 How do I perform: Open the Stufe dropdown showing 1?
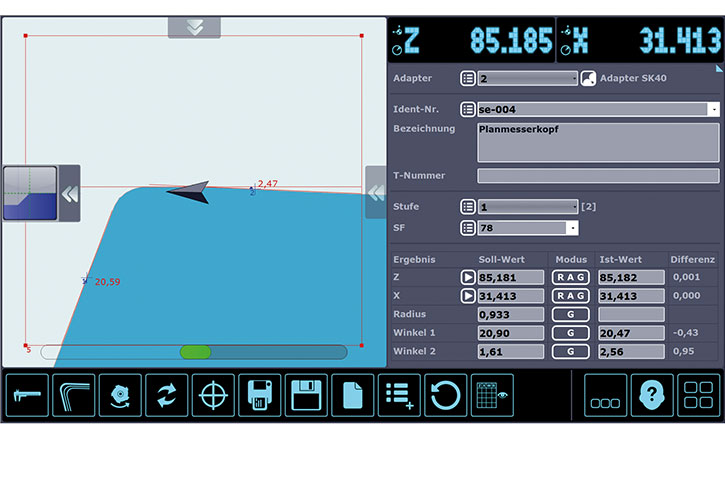coord(528,207)
